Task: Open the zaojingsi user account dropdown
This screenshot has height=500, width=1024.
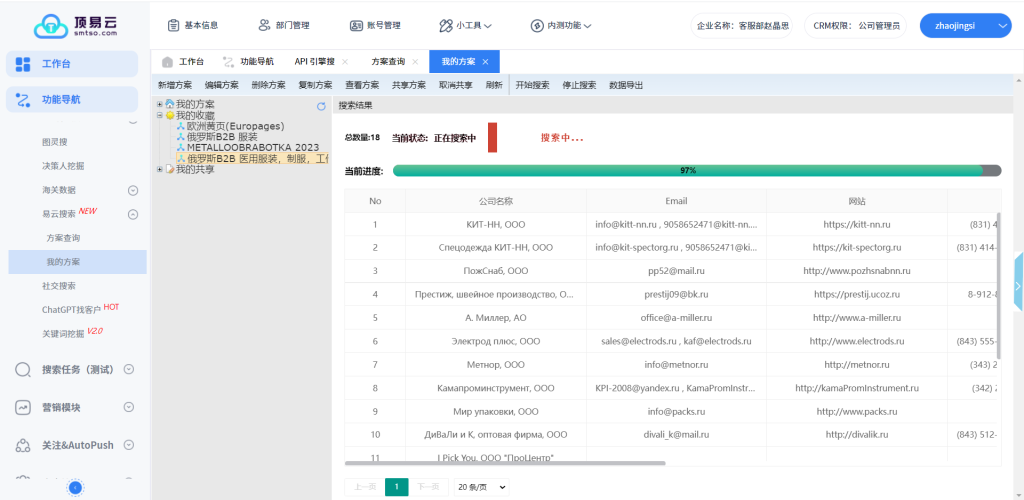Action: (965, 25)
